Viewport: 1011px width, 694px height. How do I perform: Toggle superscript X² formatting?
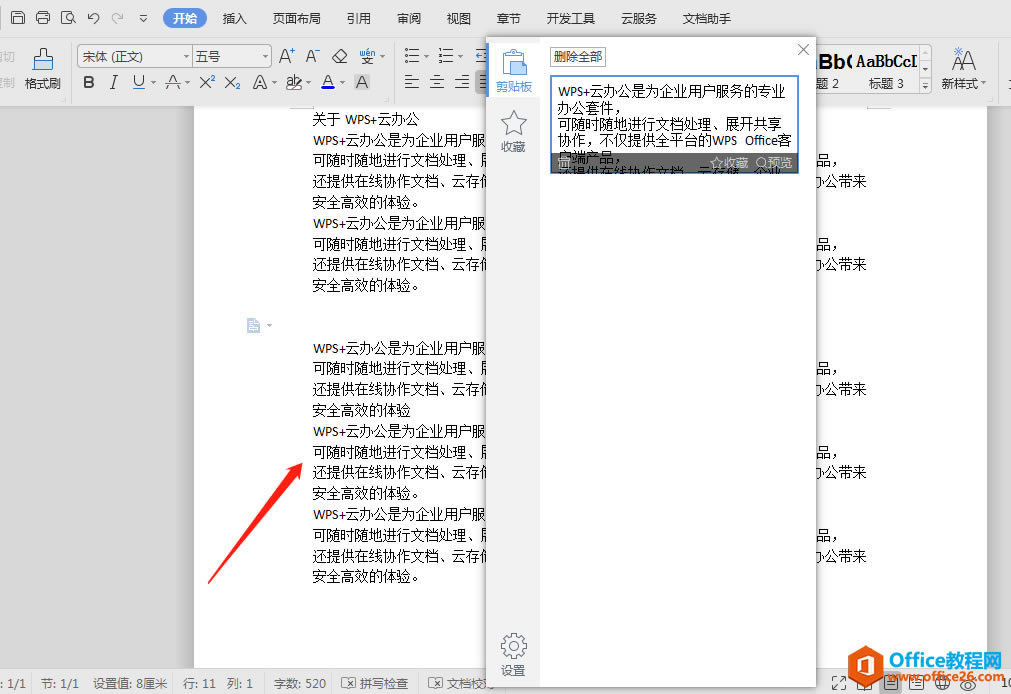point(207,82)
